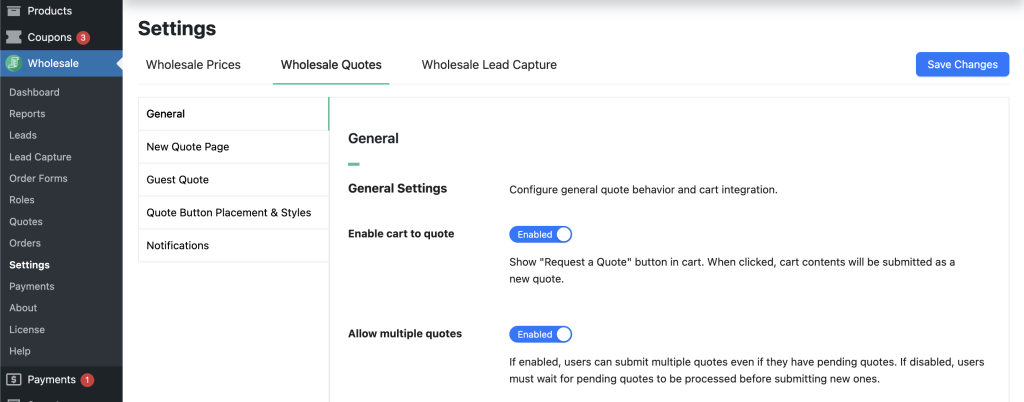This screenshot has height=402, width=1024.
Task: Select the Notifications settings section
Action: 177,246
